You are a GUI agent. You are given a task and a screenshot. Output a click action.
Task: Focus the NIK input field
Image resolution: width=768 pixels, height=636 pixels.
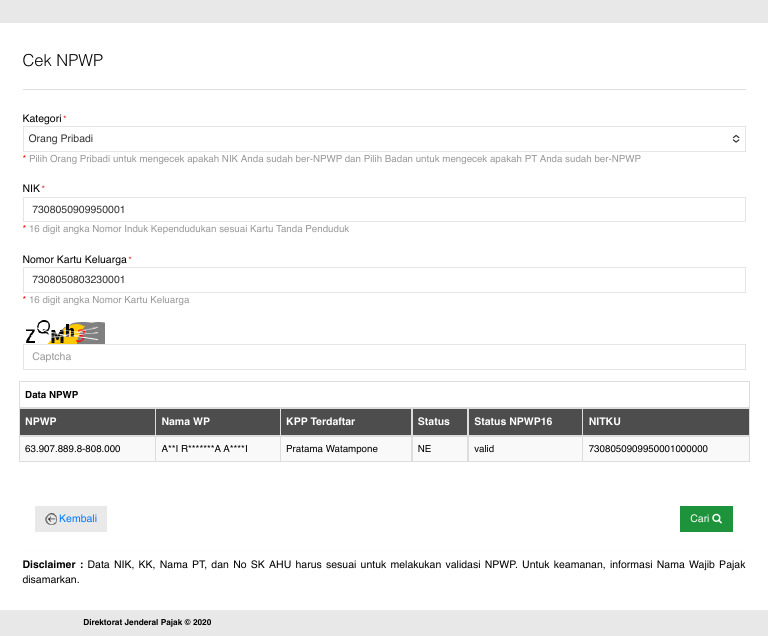[384, 210]
